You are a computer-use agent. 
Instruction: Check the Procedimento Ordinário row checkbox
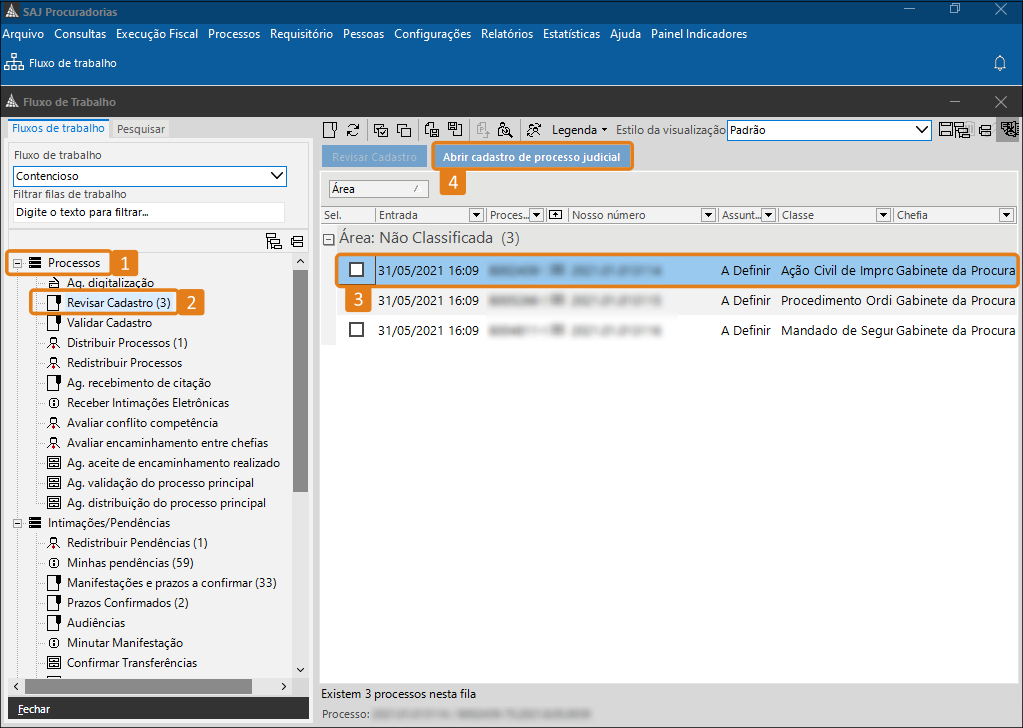click(356, 300)
